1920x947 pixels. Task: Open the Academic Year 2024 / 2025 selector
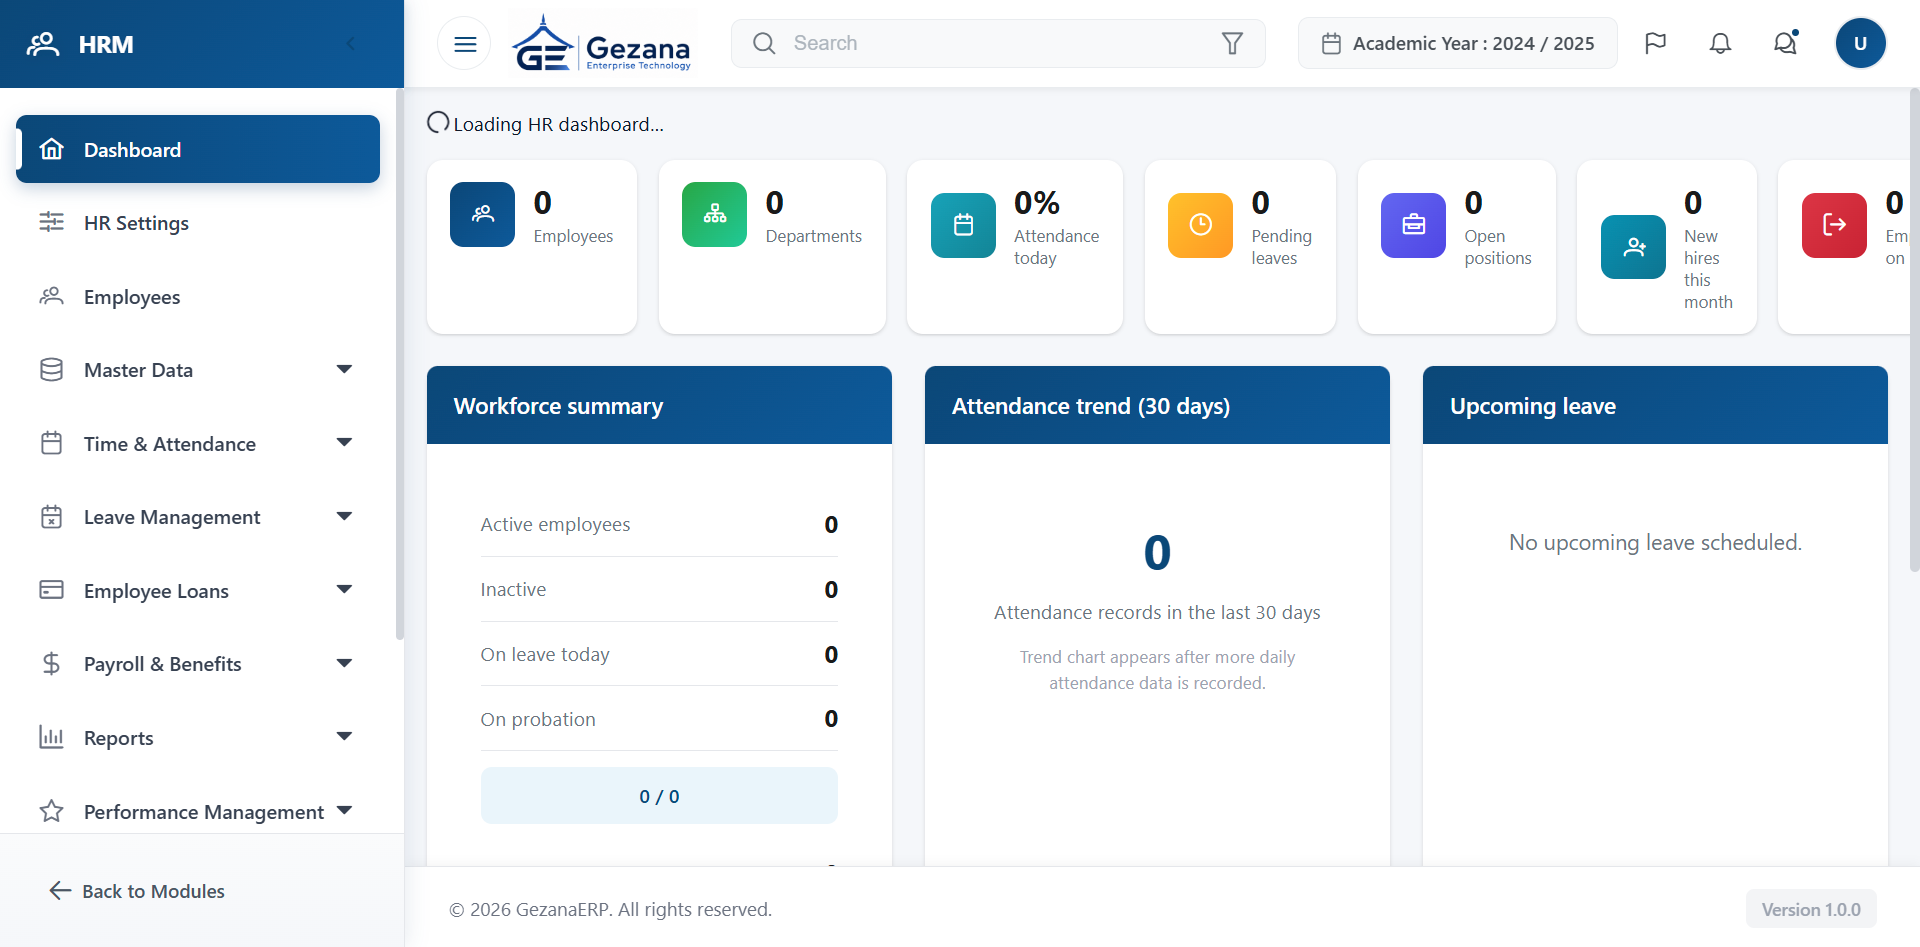click(x=1457, y=43)
